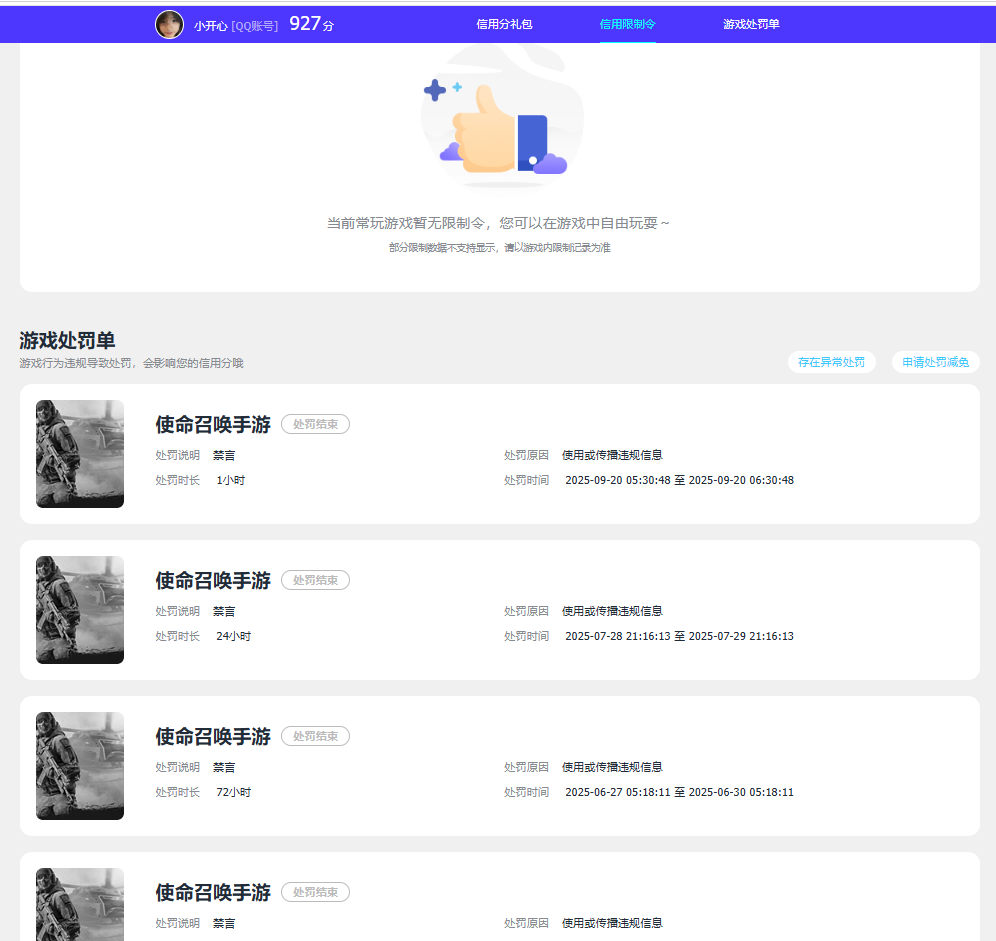Click 使命召唤手游 title of the 1小时 penalty
Image resolution: width=996 pixels, height=941 pixels.
click(x=213, y=424)
